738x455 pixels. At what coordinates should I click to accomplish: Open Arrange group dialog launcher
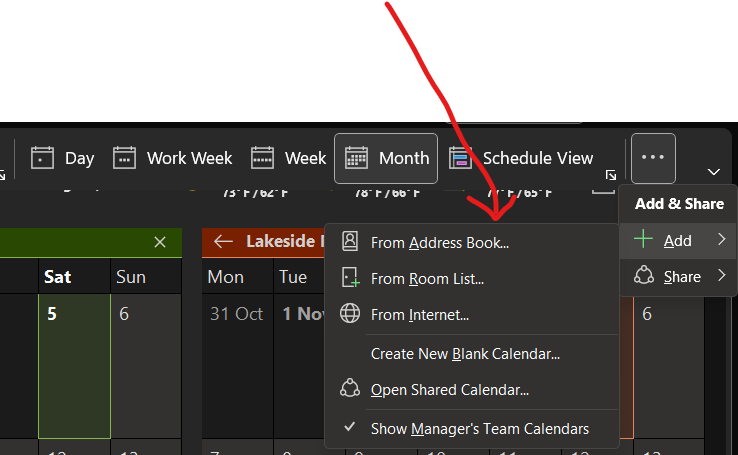click(x=611, y=176)
